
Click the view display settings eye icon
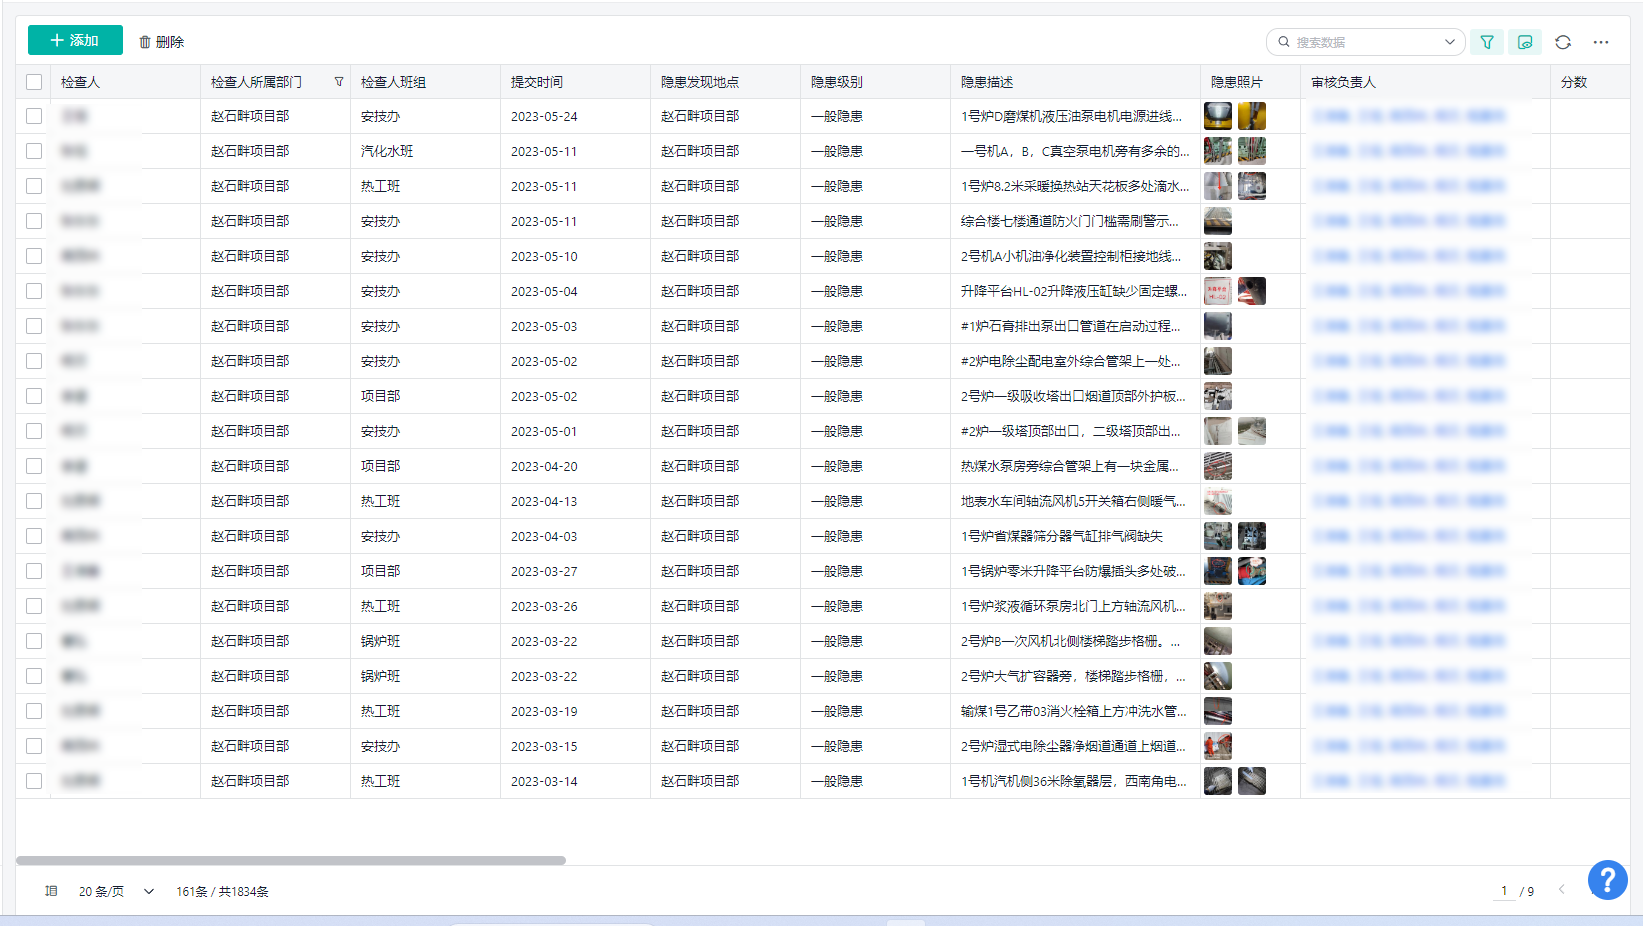point(1525,42)
